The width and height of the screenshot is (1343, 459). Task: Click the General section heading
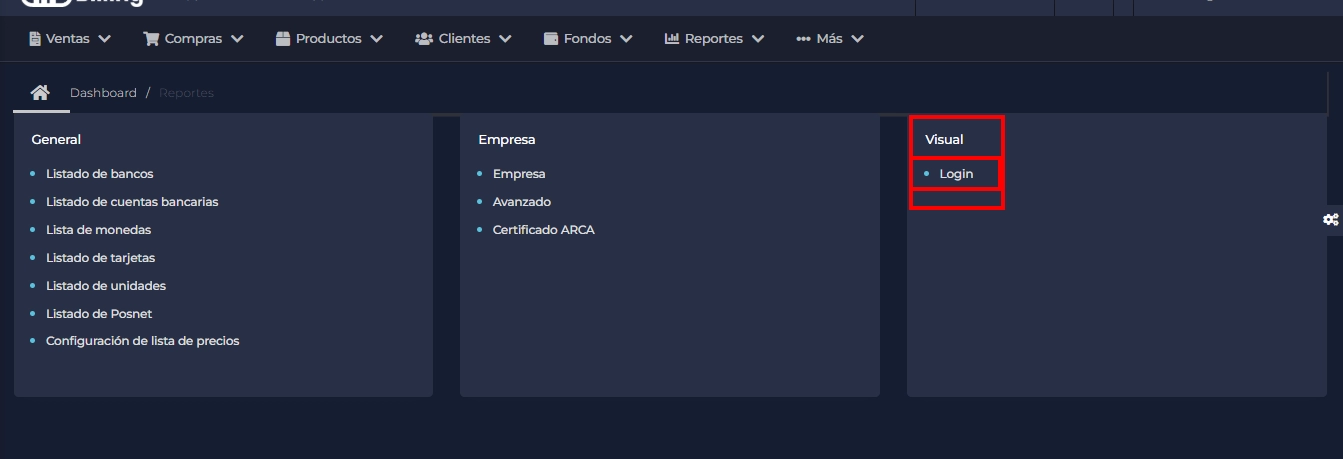(56, 140)
